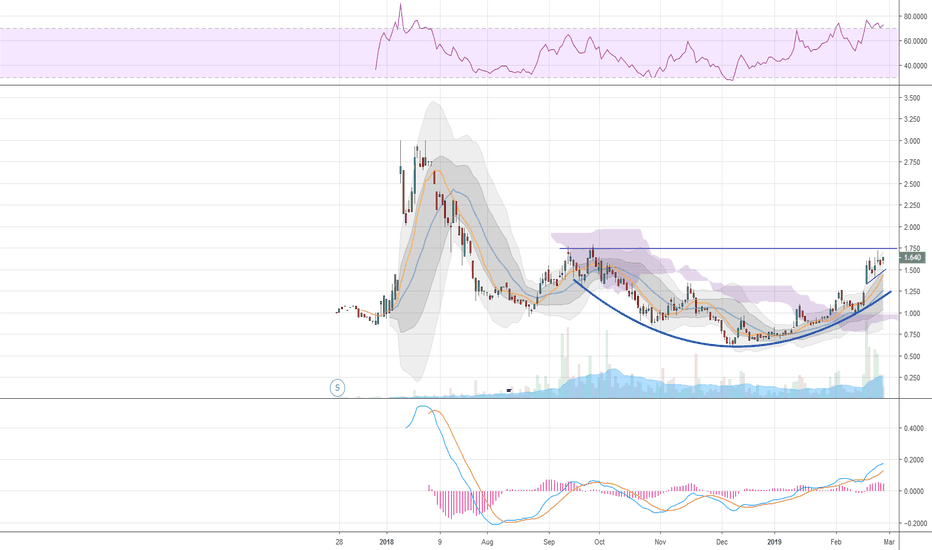Click the 0.500 price axis label
932x550 pixels.
click(912, 356)
